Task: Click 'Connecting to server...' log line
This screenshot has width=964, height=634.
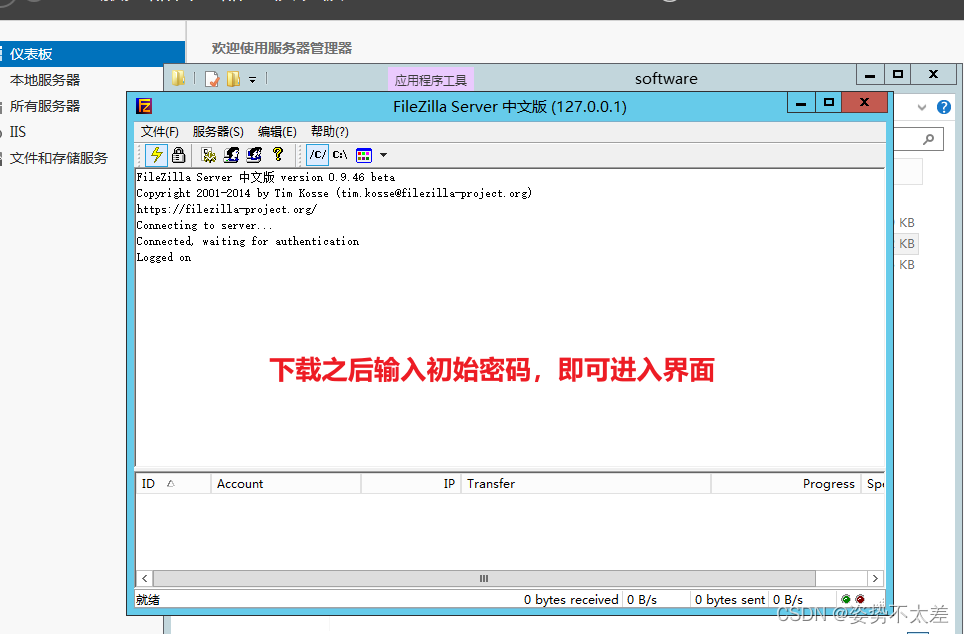Action: [204, 226]
